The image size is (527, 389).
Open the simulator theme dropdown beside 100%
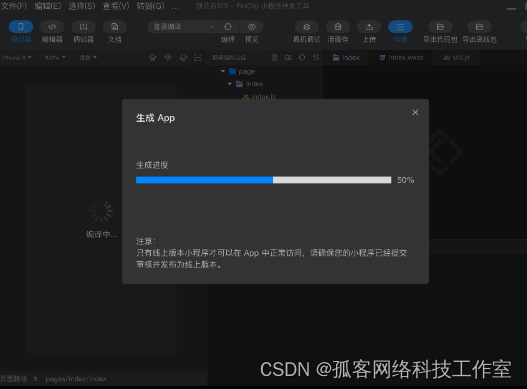(88, 57)
